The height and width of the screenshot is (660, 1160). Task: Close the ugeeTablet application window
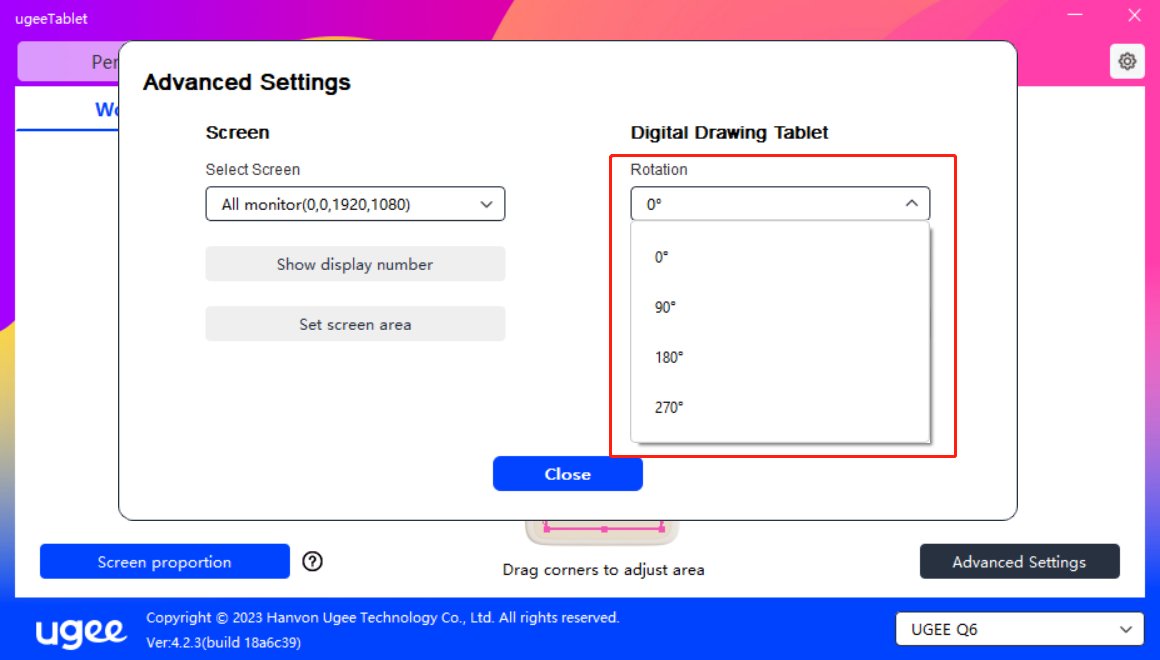click(1134, 16)
